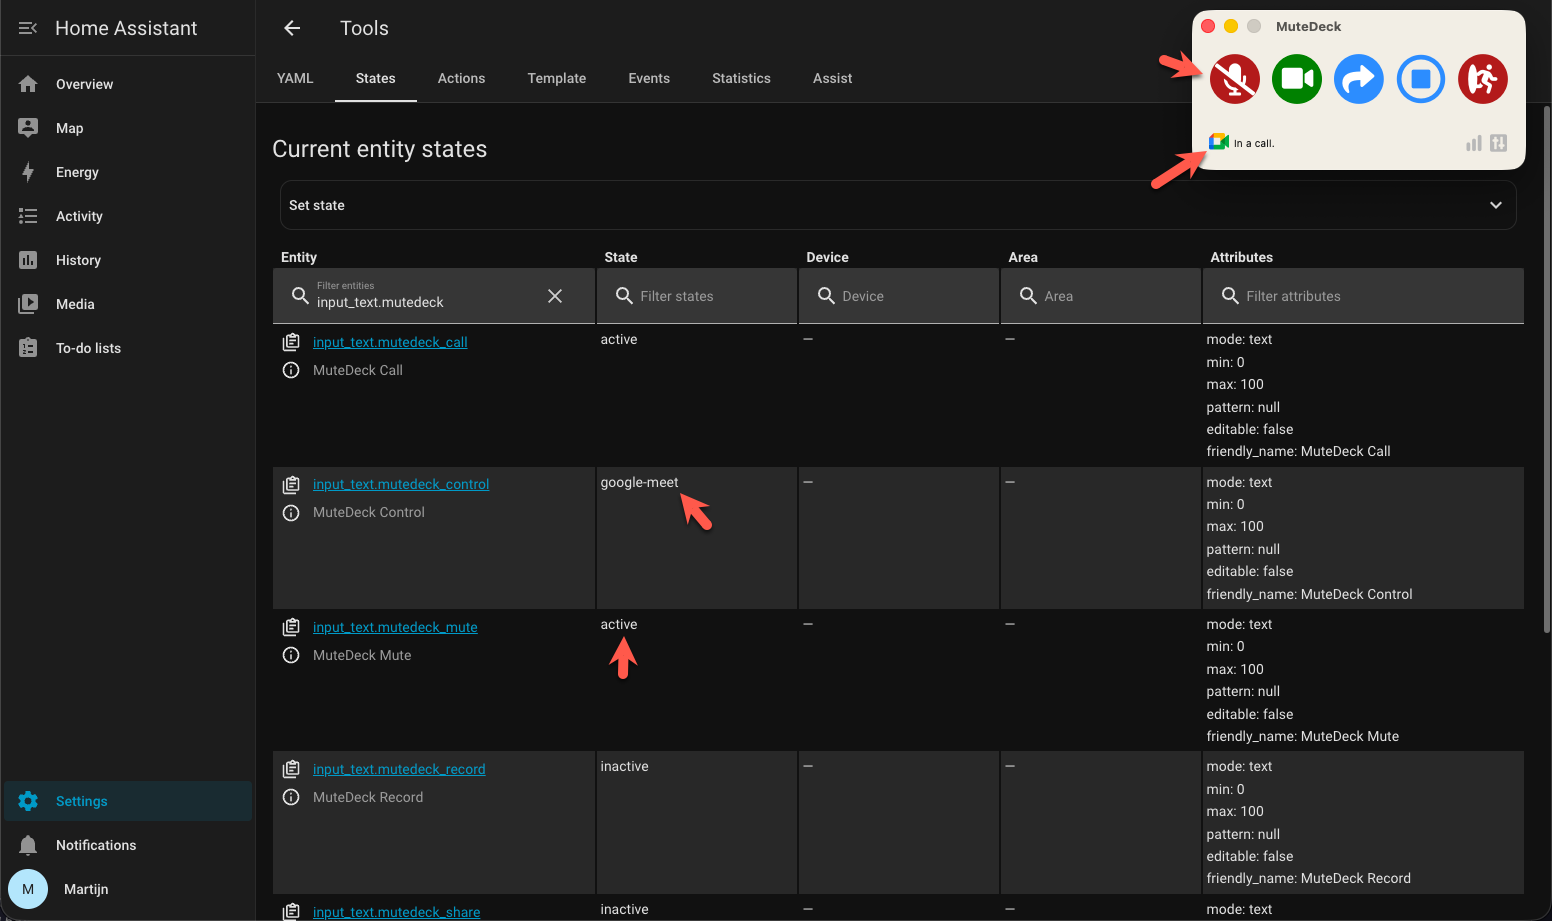
Task: Focus the Filter attributes field
Action: pyautogui.click(x=1363, y=296)
